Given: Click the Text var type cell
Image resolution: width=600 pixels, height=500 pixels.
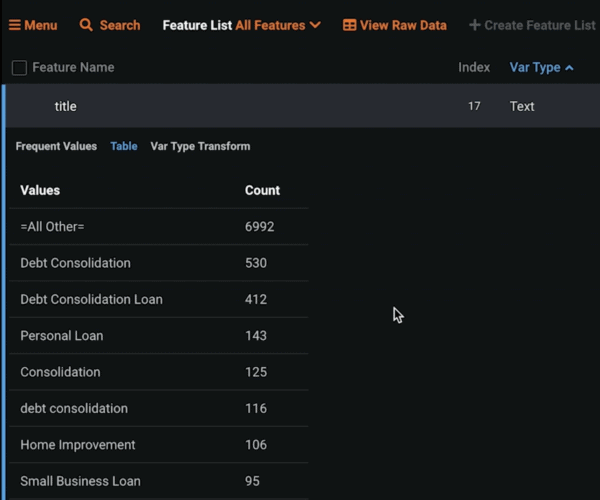Looking at the screenshot, I should pyautogui.click(x=522, y=106).
